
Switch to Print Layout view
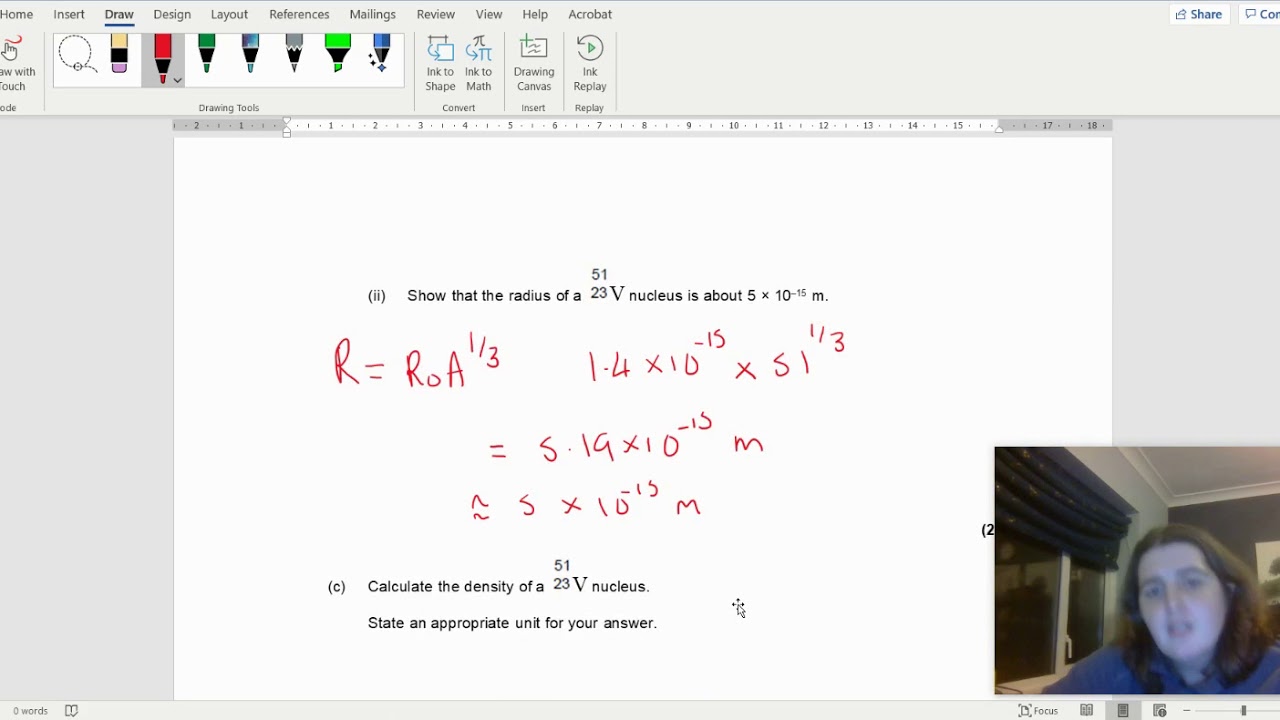tap(1123, 711)
